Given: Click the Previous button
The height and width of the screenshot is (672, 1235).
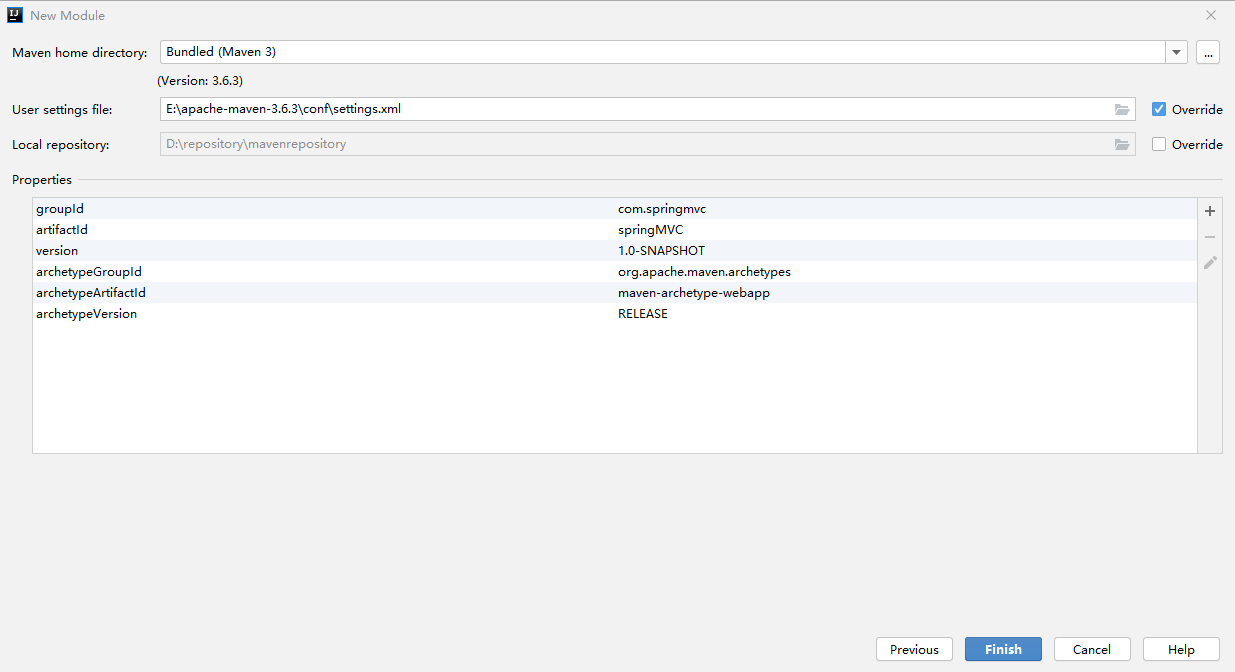Looking at the screenshot, I should pyautogui.click(x=914, y=649).
